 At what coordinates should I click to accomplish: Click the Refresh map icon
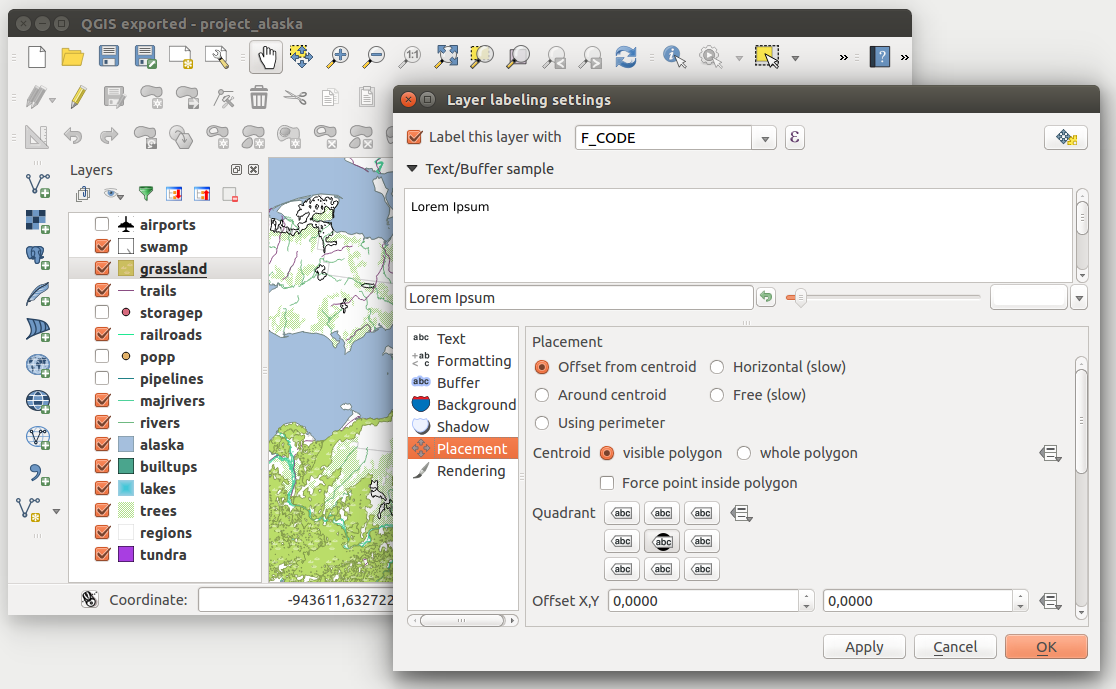[626, 57]
